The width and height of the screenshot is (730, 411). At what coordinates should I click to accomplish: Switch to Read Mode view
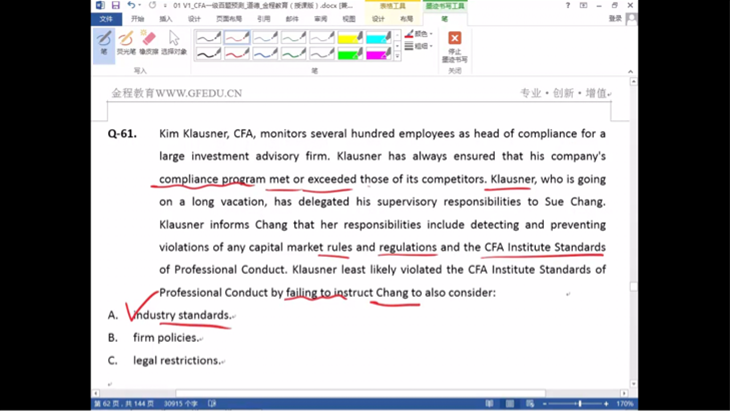click(x=489, y=404)
